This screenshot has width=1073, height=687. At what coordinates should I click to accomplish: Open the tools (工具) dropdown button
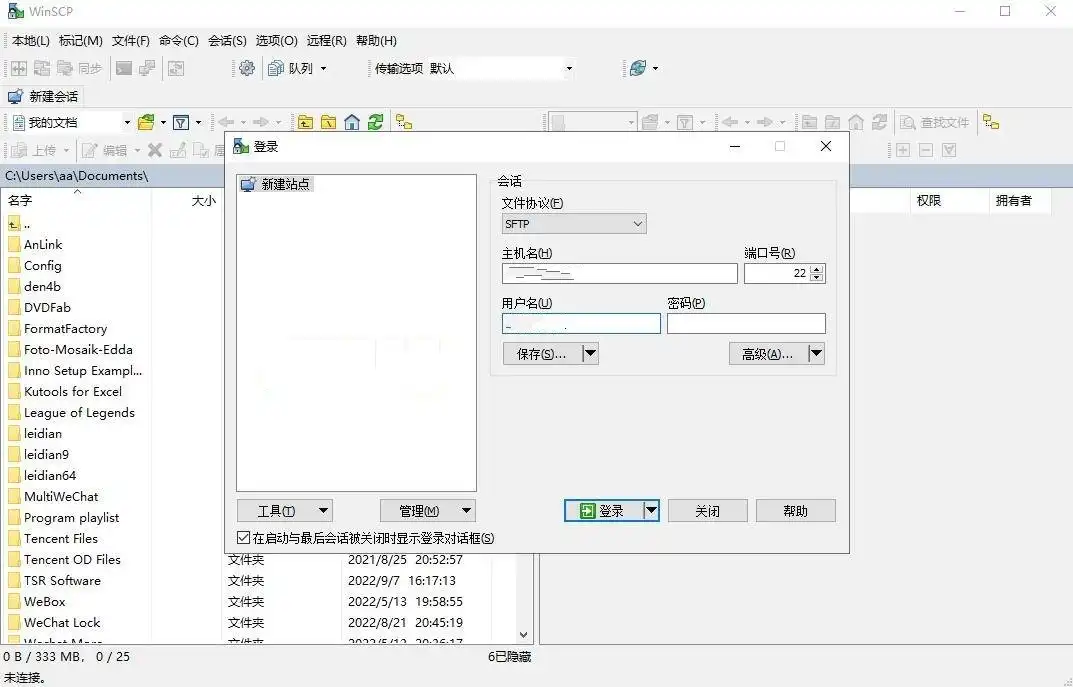[285, 510]
